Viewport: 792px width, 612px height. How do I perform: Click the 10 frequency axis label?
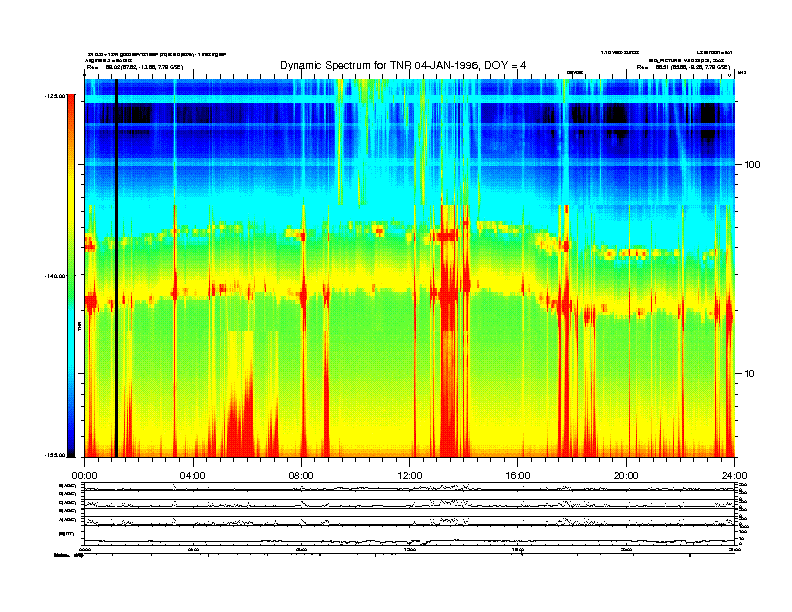[x=750, y=374]
